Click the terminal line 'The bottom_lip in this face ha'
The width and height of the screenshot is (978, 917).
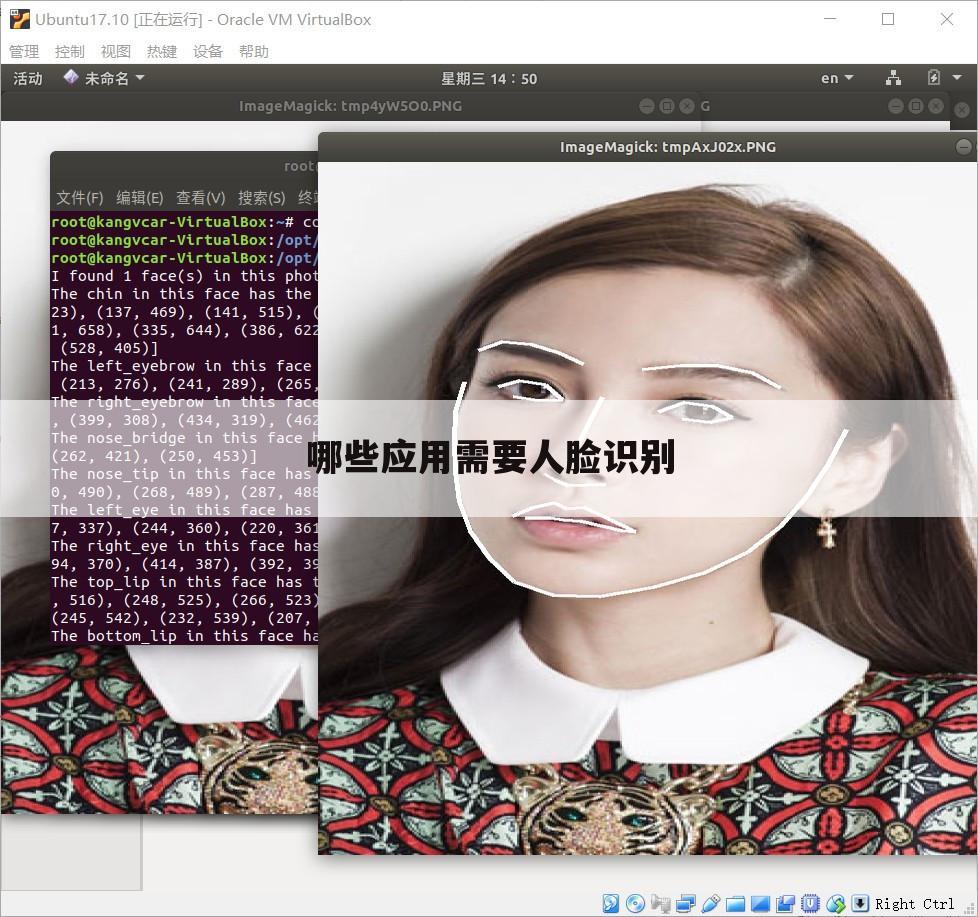pyautogui.click(x=185, y=636)
